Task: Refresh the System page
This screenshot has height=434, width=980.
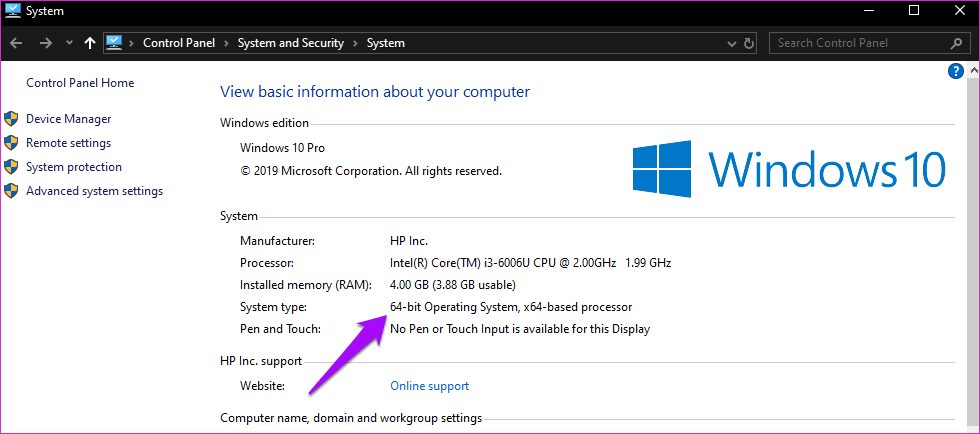Action: 749,44
